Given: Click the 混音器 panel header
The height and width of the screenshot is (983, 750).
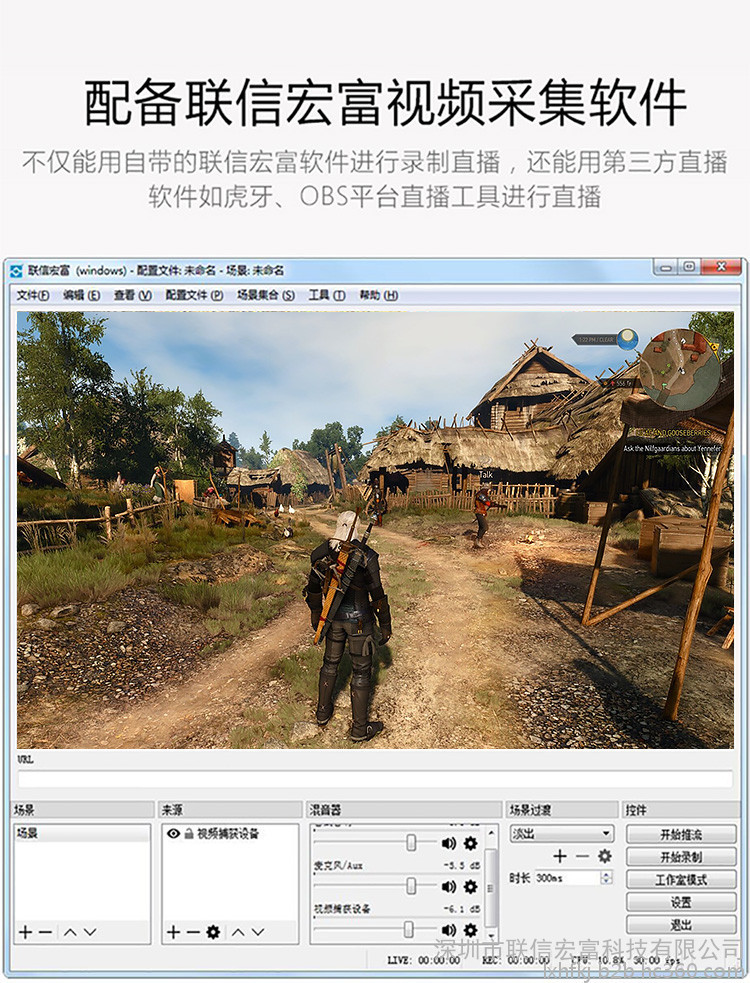Looking at the screenshot, I should click(405, 810).
